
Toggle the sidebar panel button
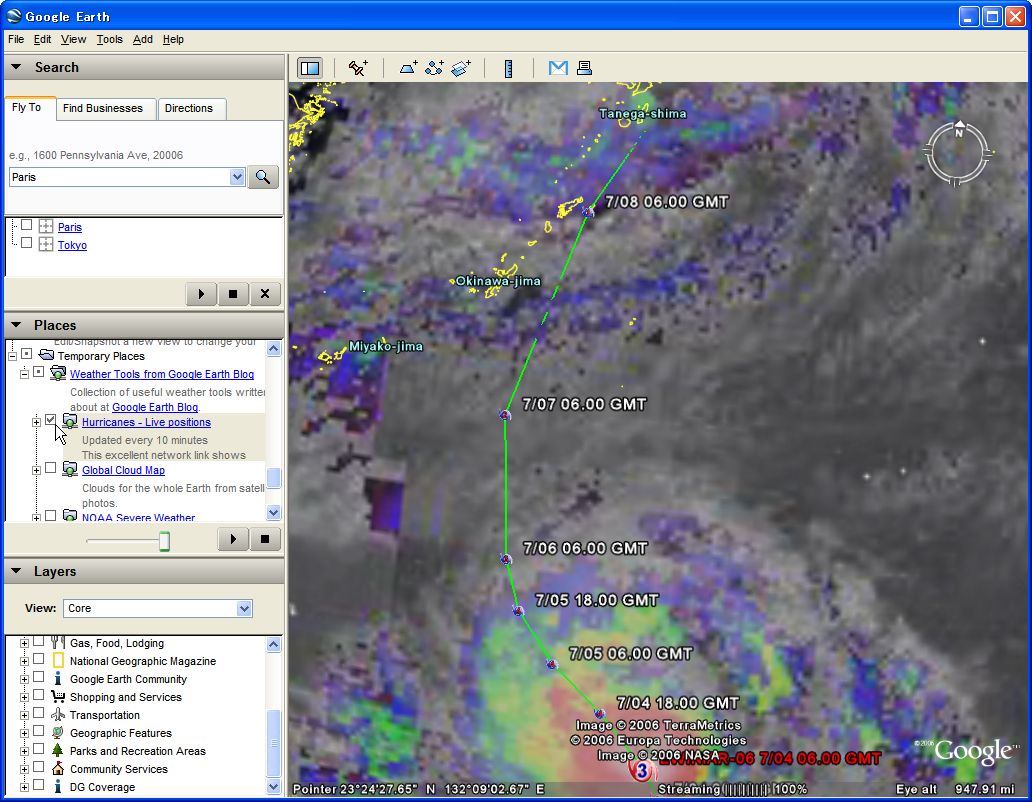tap(310, 68)
